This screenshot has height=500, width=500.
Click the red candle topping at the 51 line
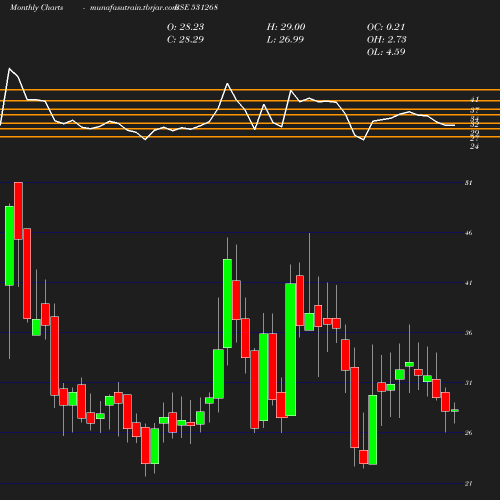[x=18, y=211]
